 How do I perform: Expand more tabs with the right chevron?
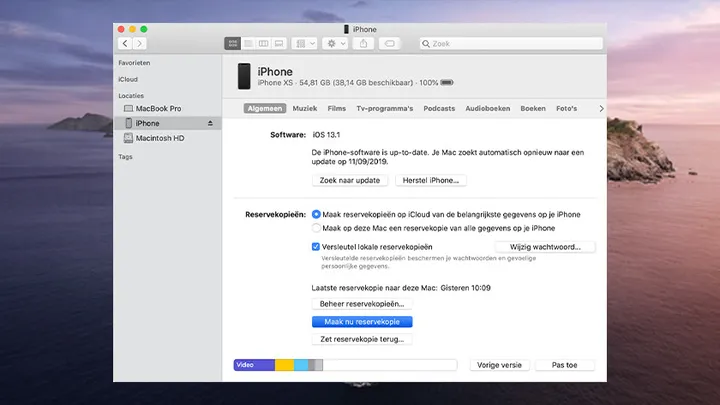coord(601,108)
